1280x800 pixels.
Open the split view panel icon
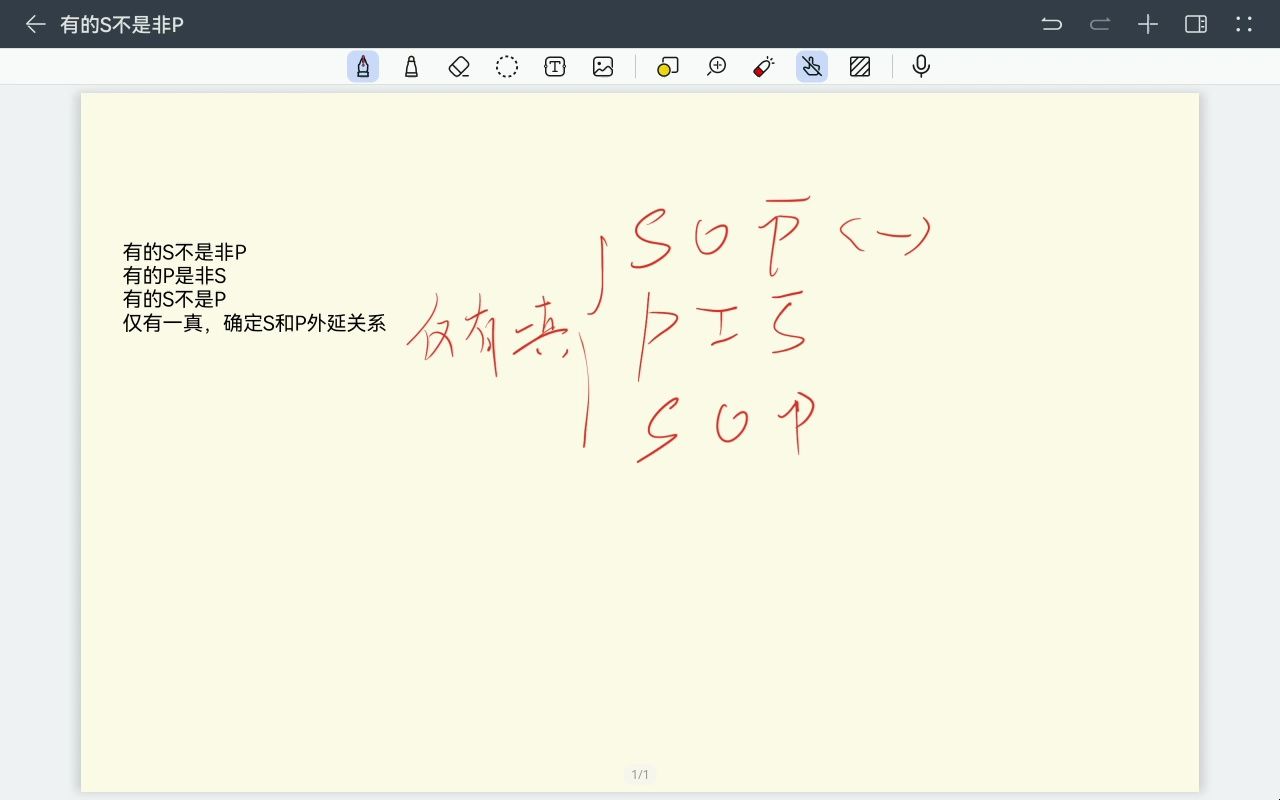pyautogui.click(x=1196, y=24)
